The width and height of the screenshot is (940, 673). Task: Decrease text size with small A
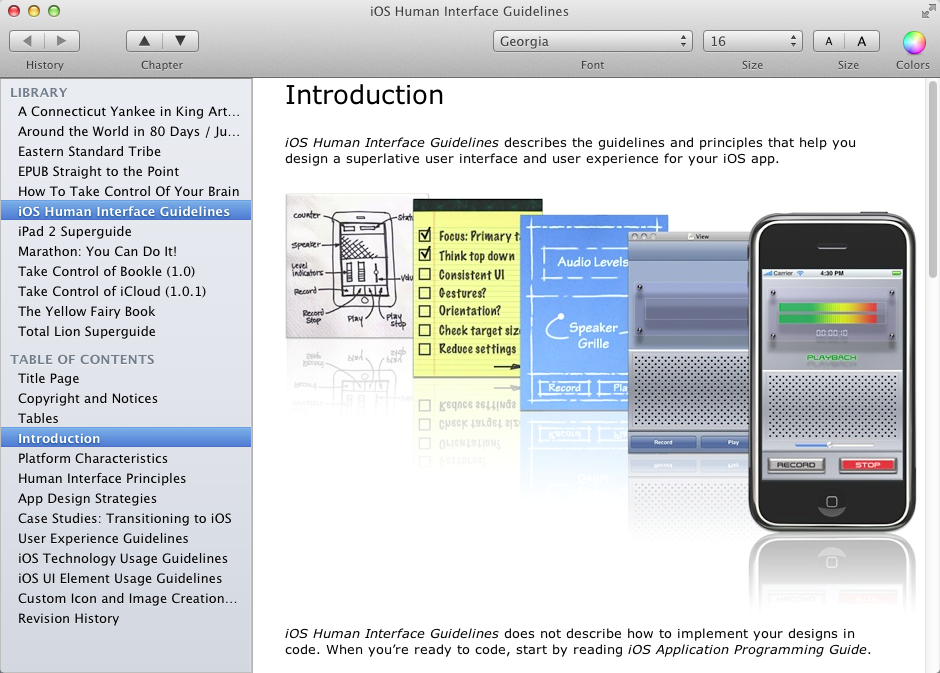pos(829,41)
